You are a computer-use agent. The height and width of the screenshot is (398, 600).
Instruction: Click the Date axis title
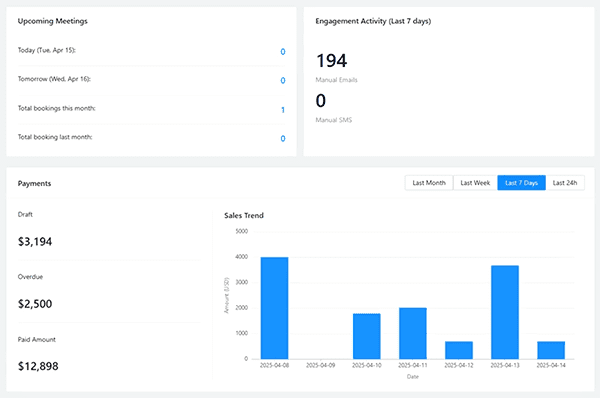coord(412,377)
